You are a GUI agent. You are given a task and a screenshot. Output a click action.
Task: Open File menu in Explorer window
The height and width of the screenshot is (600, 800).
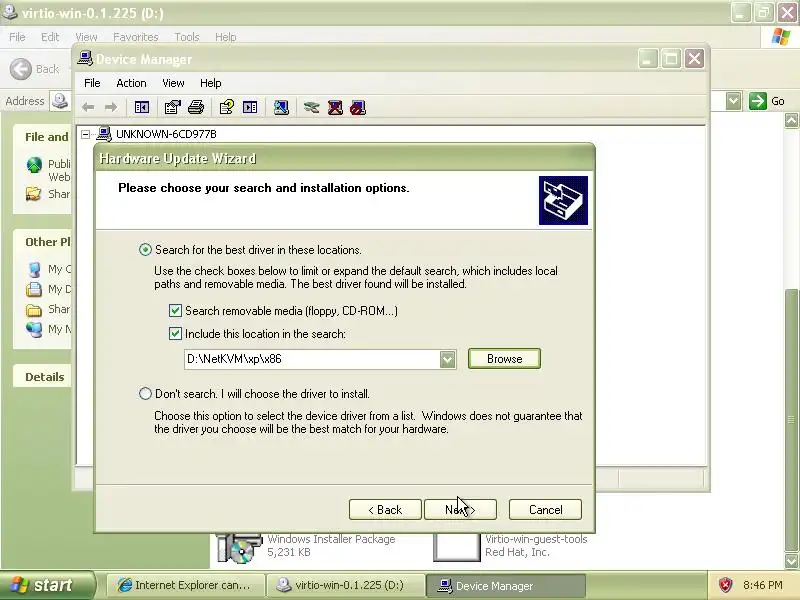(17, 37)
